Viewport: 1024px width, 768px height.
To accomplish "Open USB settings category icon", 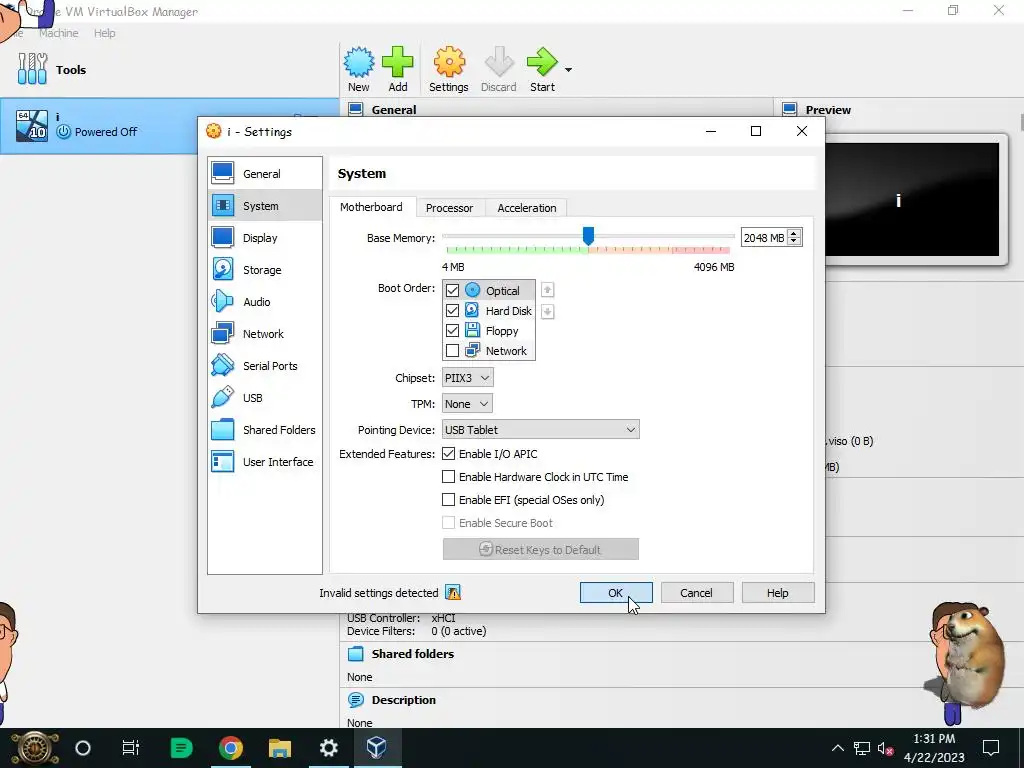I will 223,397.
